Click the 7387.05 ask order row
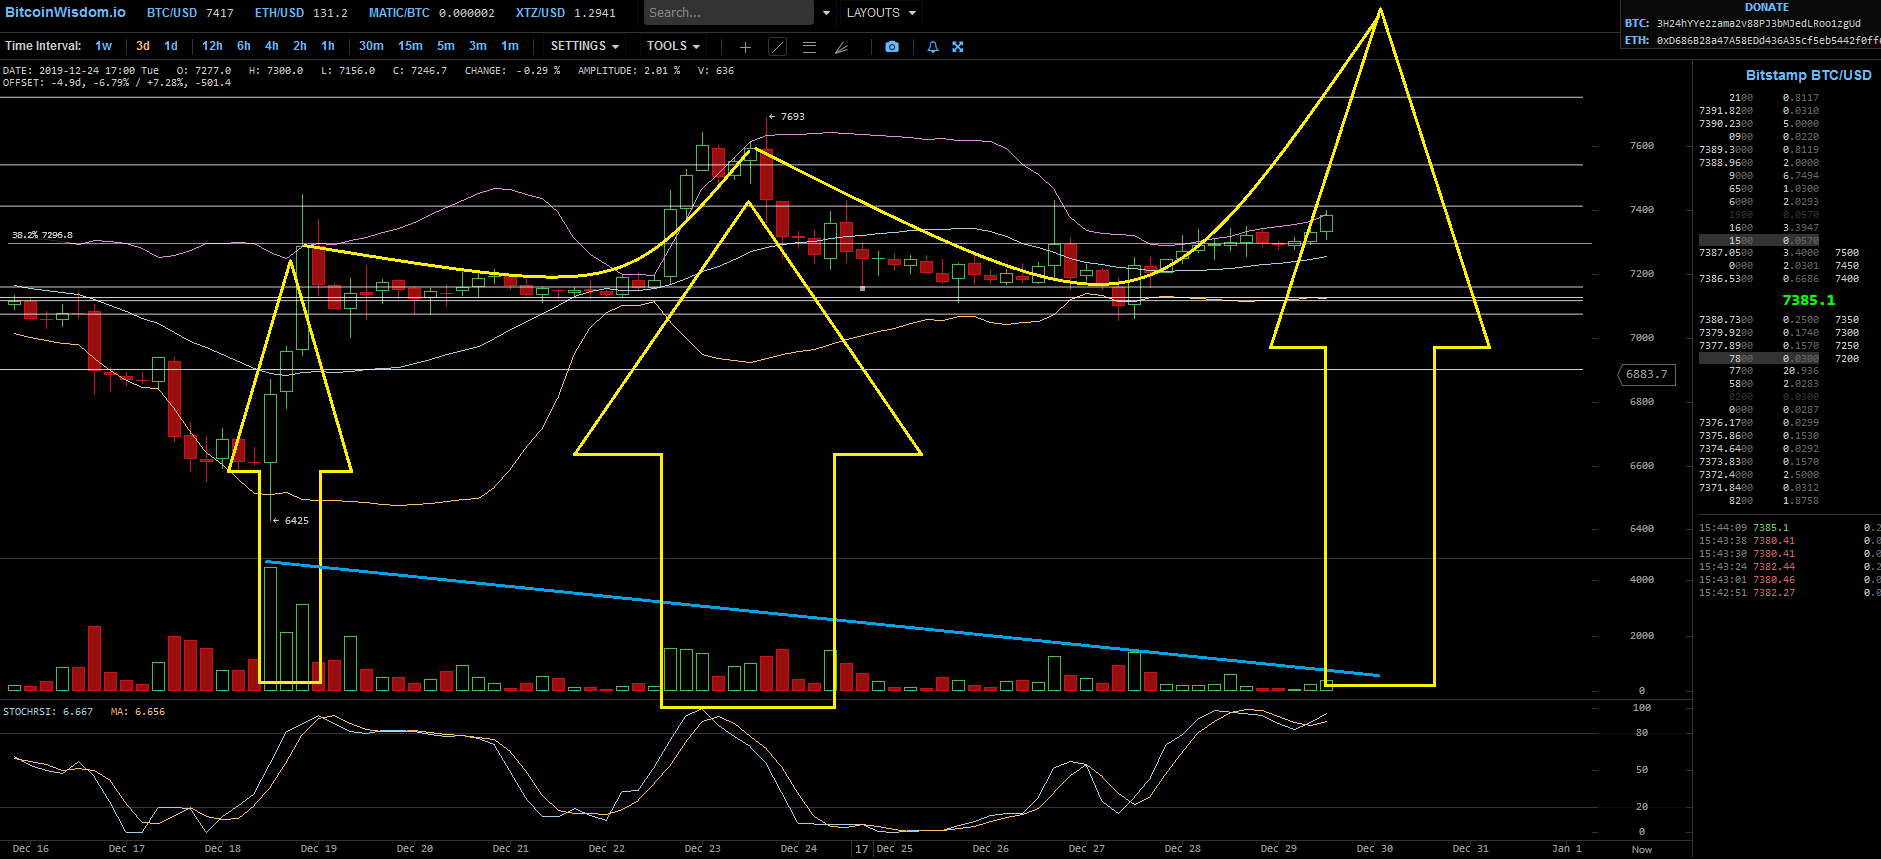 [1759, 253]
